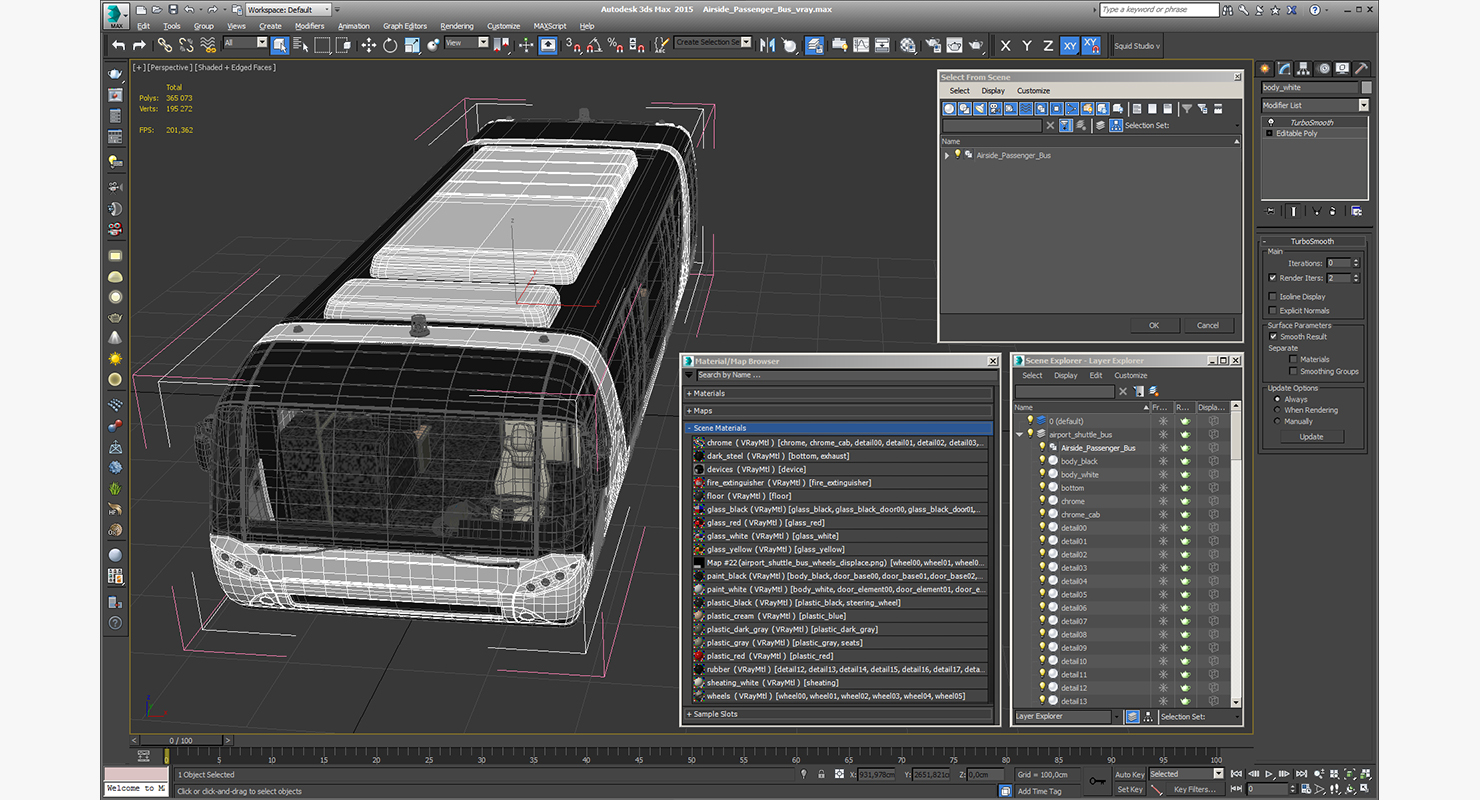
Task: Click the object color swatch beside body_white
Action: coord(1366,87)
